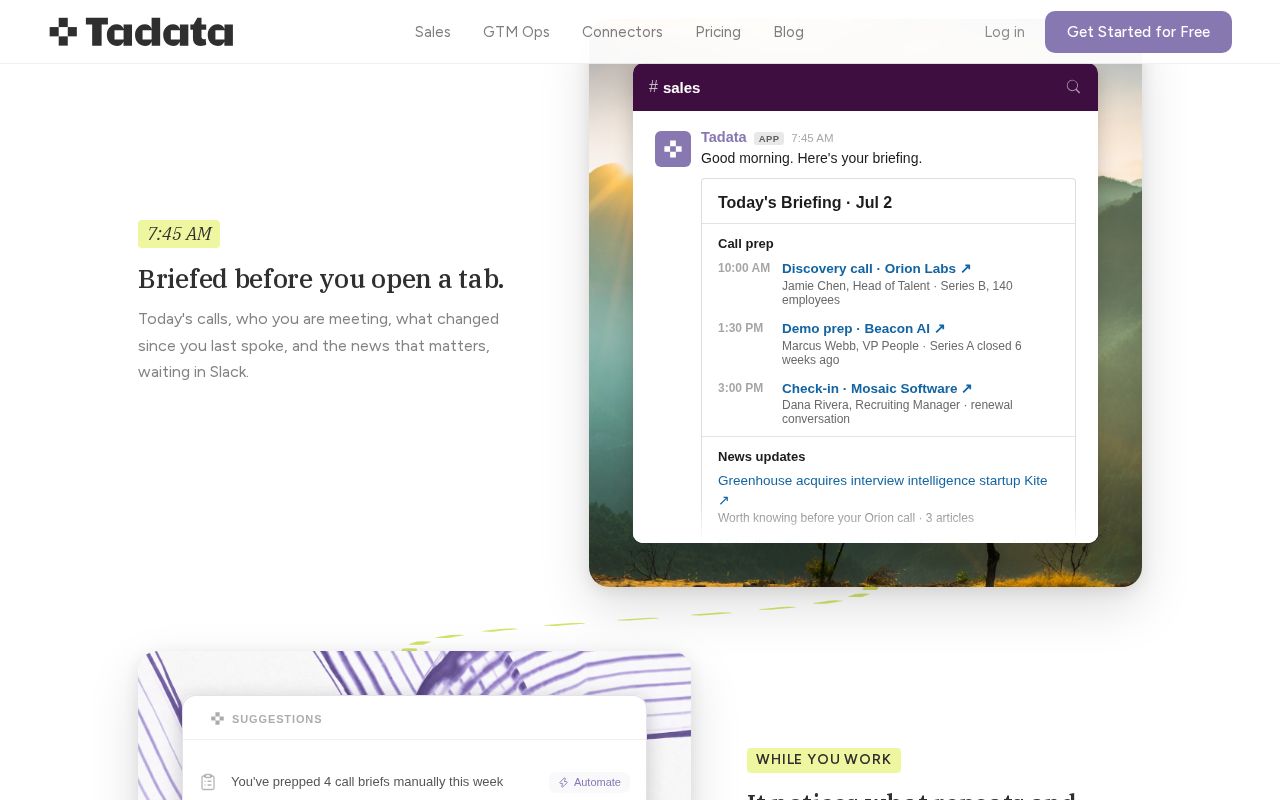
Task: Open the GTM Ops menu item
Action: pos(516,32)
